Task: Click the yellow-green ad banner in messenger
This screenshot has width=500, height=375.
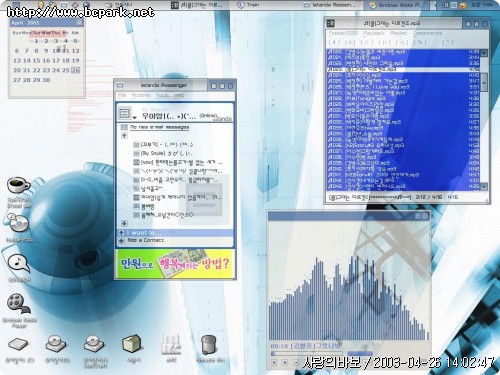Action: [175, 264]
